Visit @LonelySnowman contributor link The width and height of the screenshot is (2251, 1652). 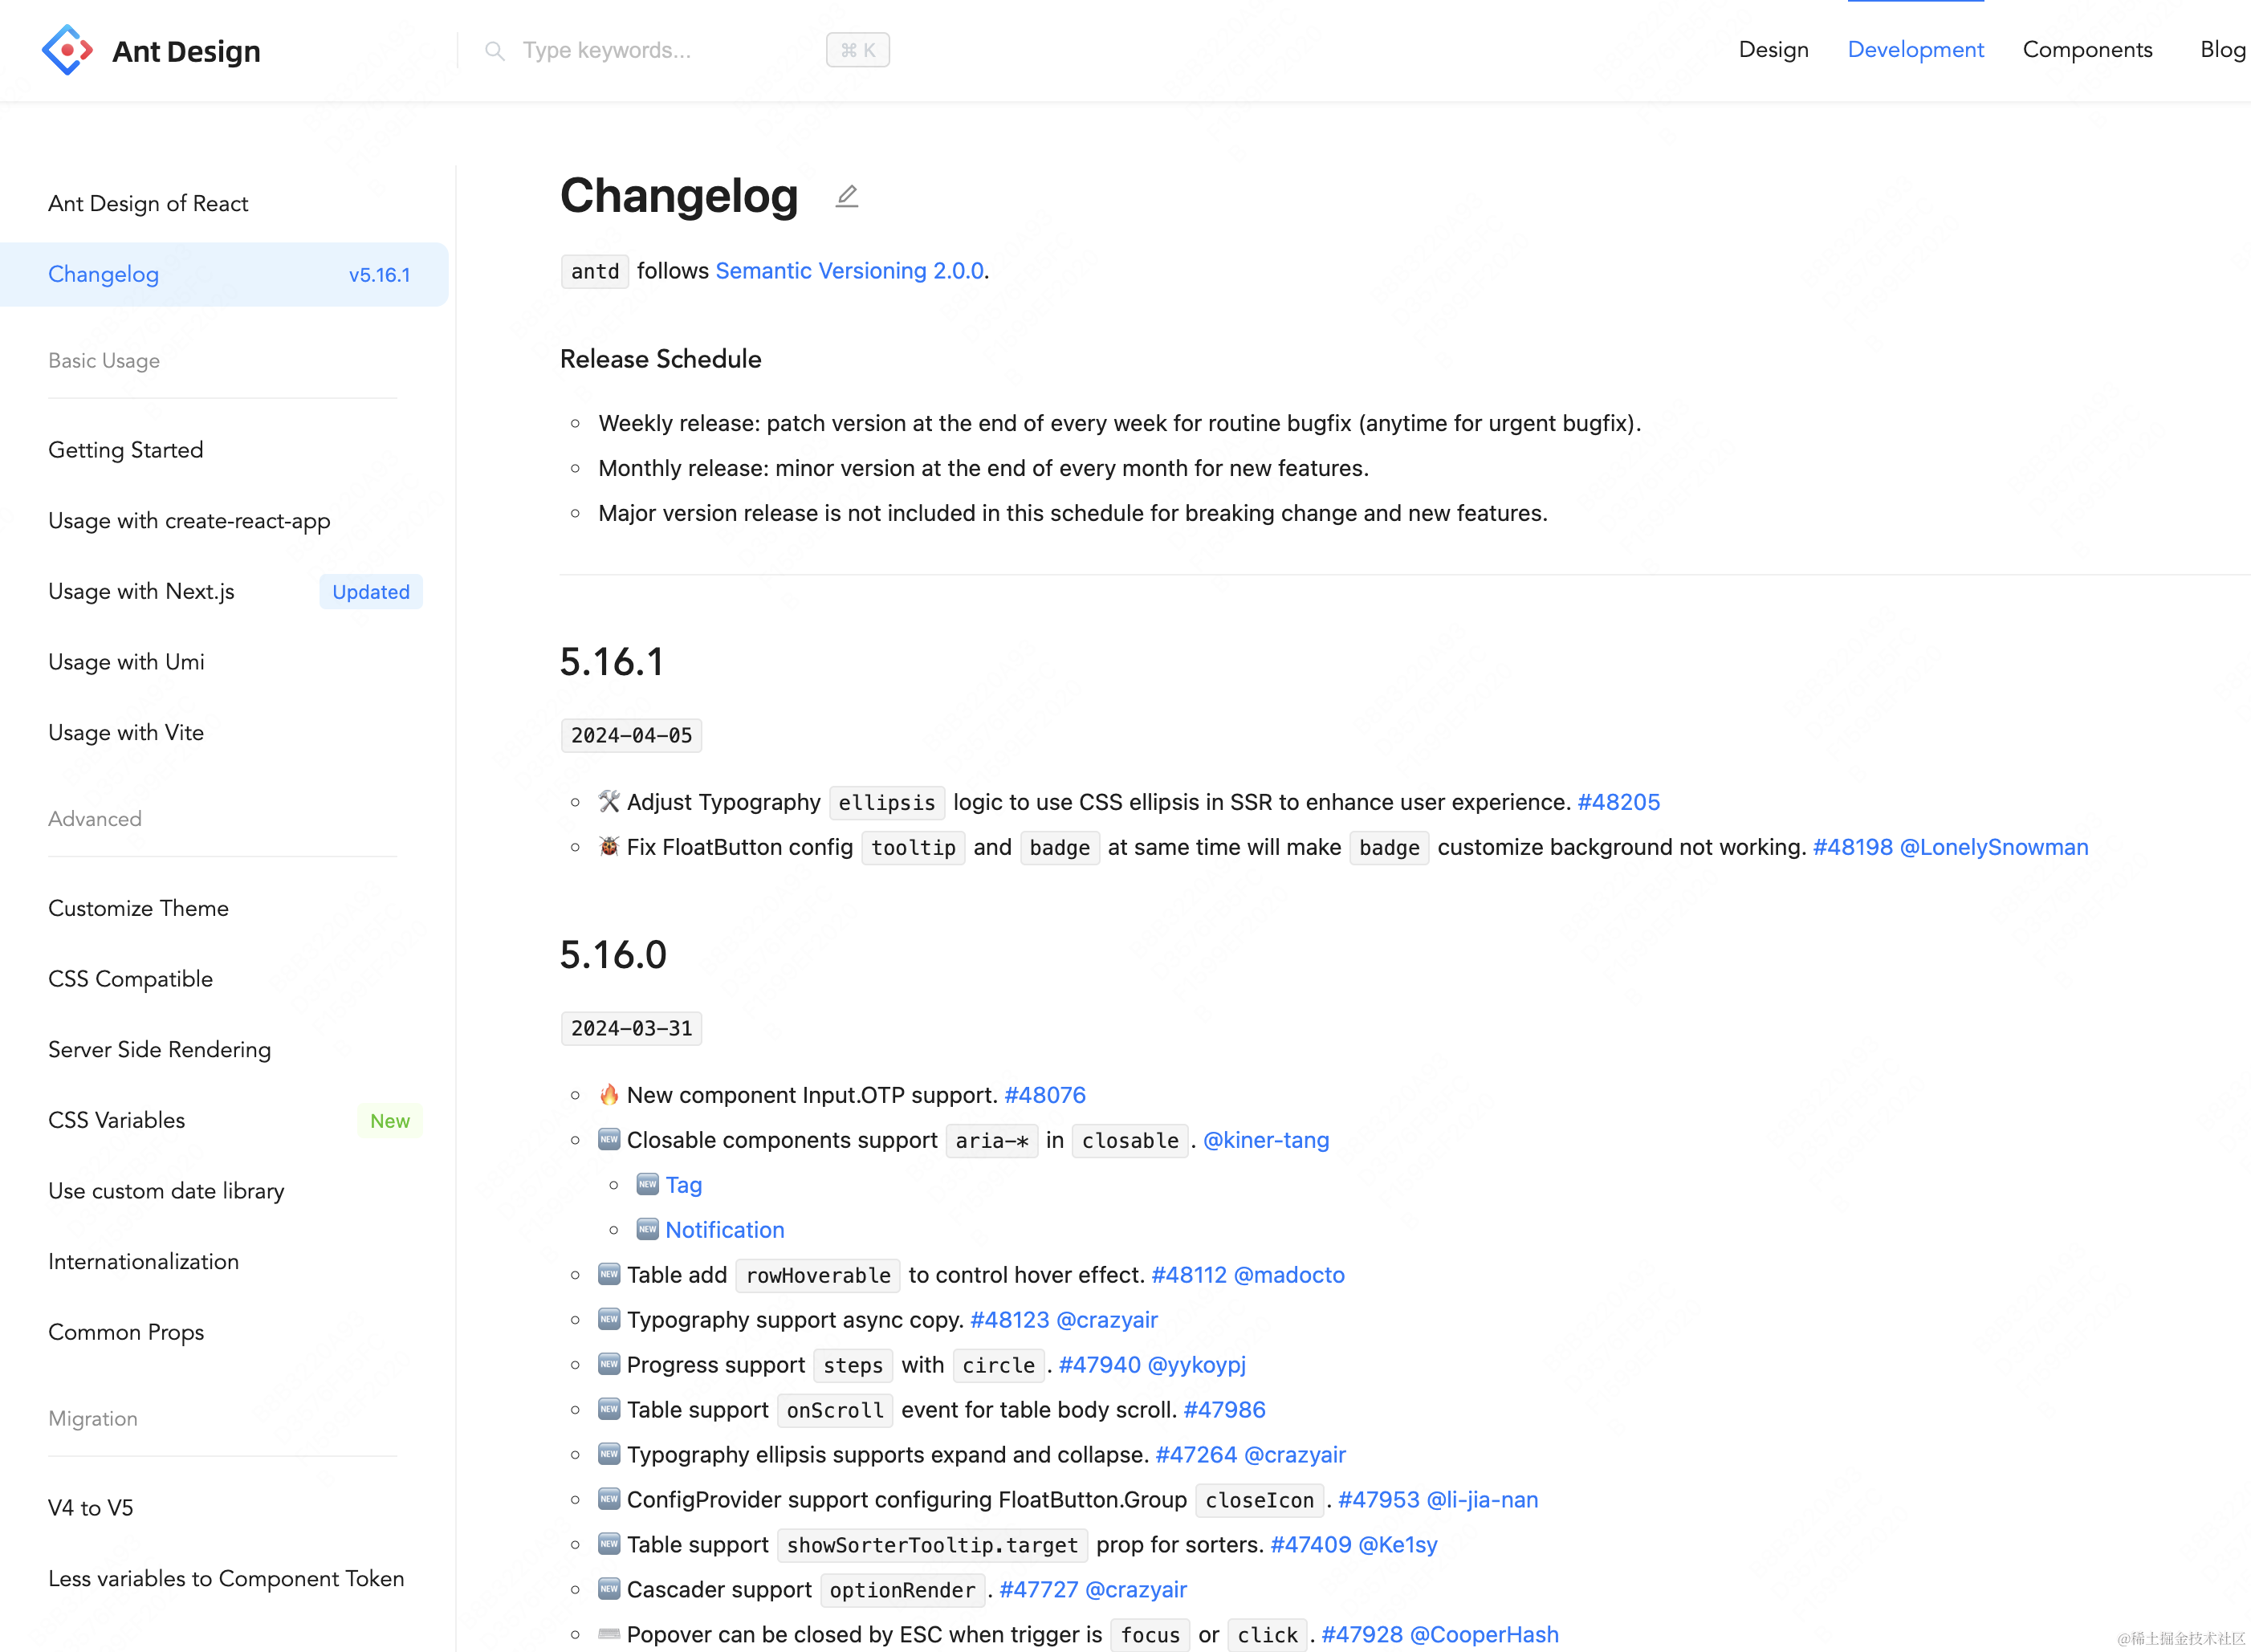tap(1993, 847)
